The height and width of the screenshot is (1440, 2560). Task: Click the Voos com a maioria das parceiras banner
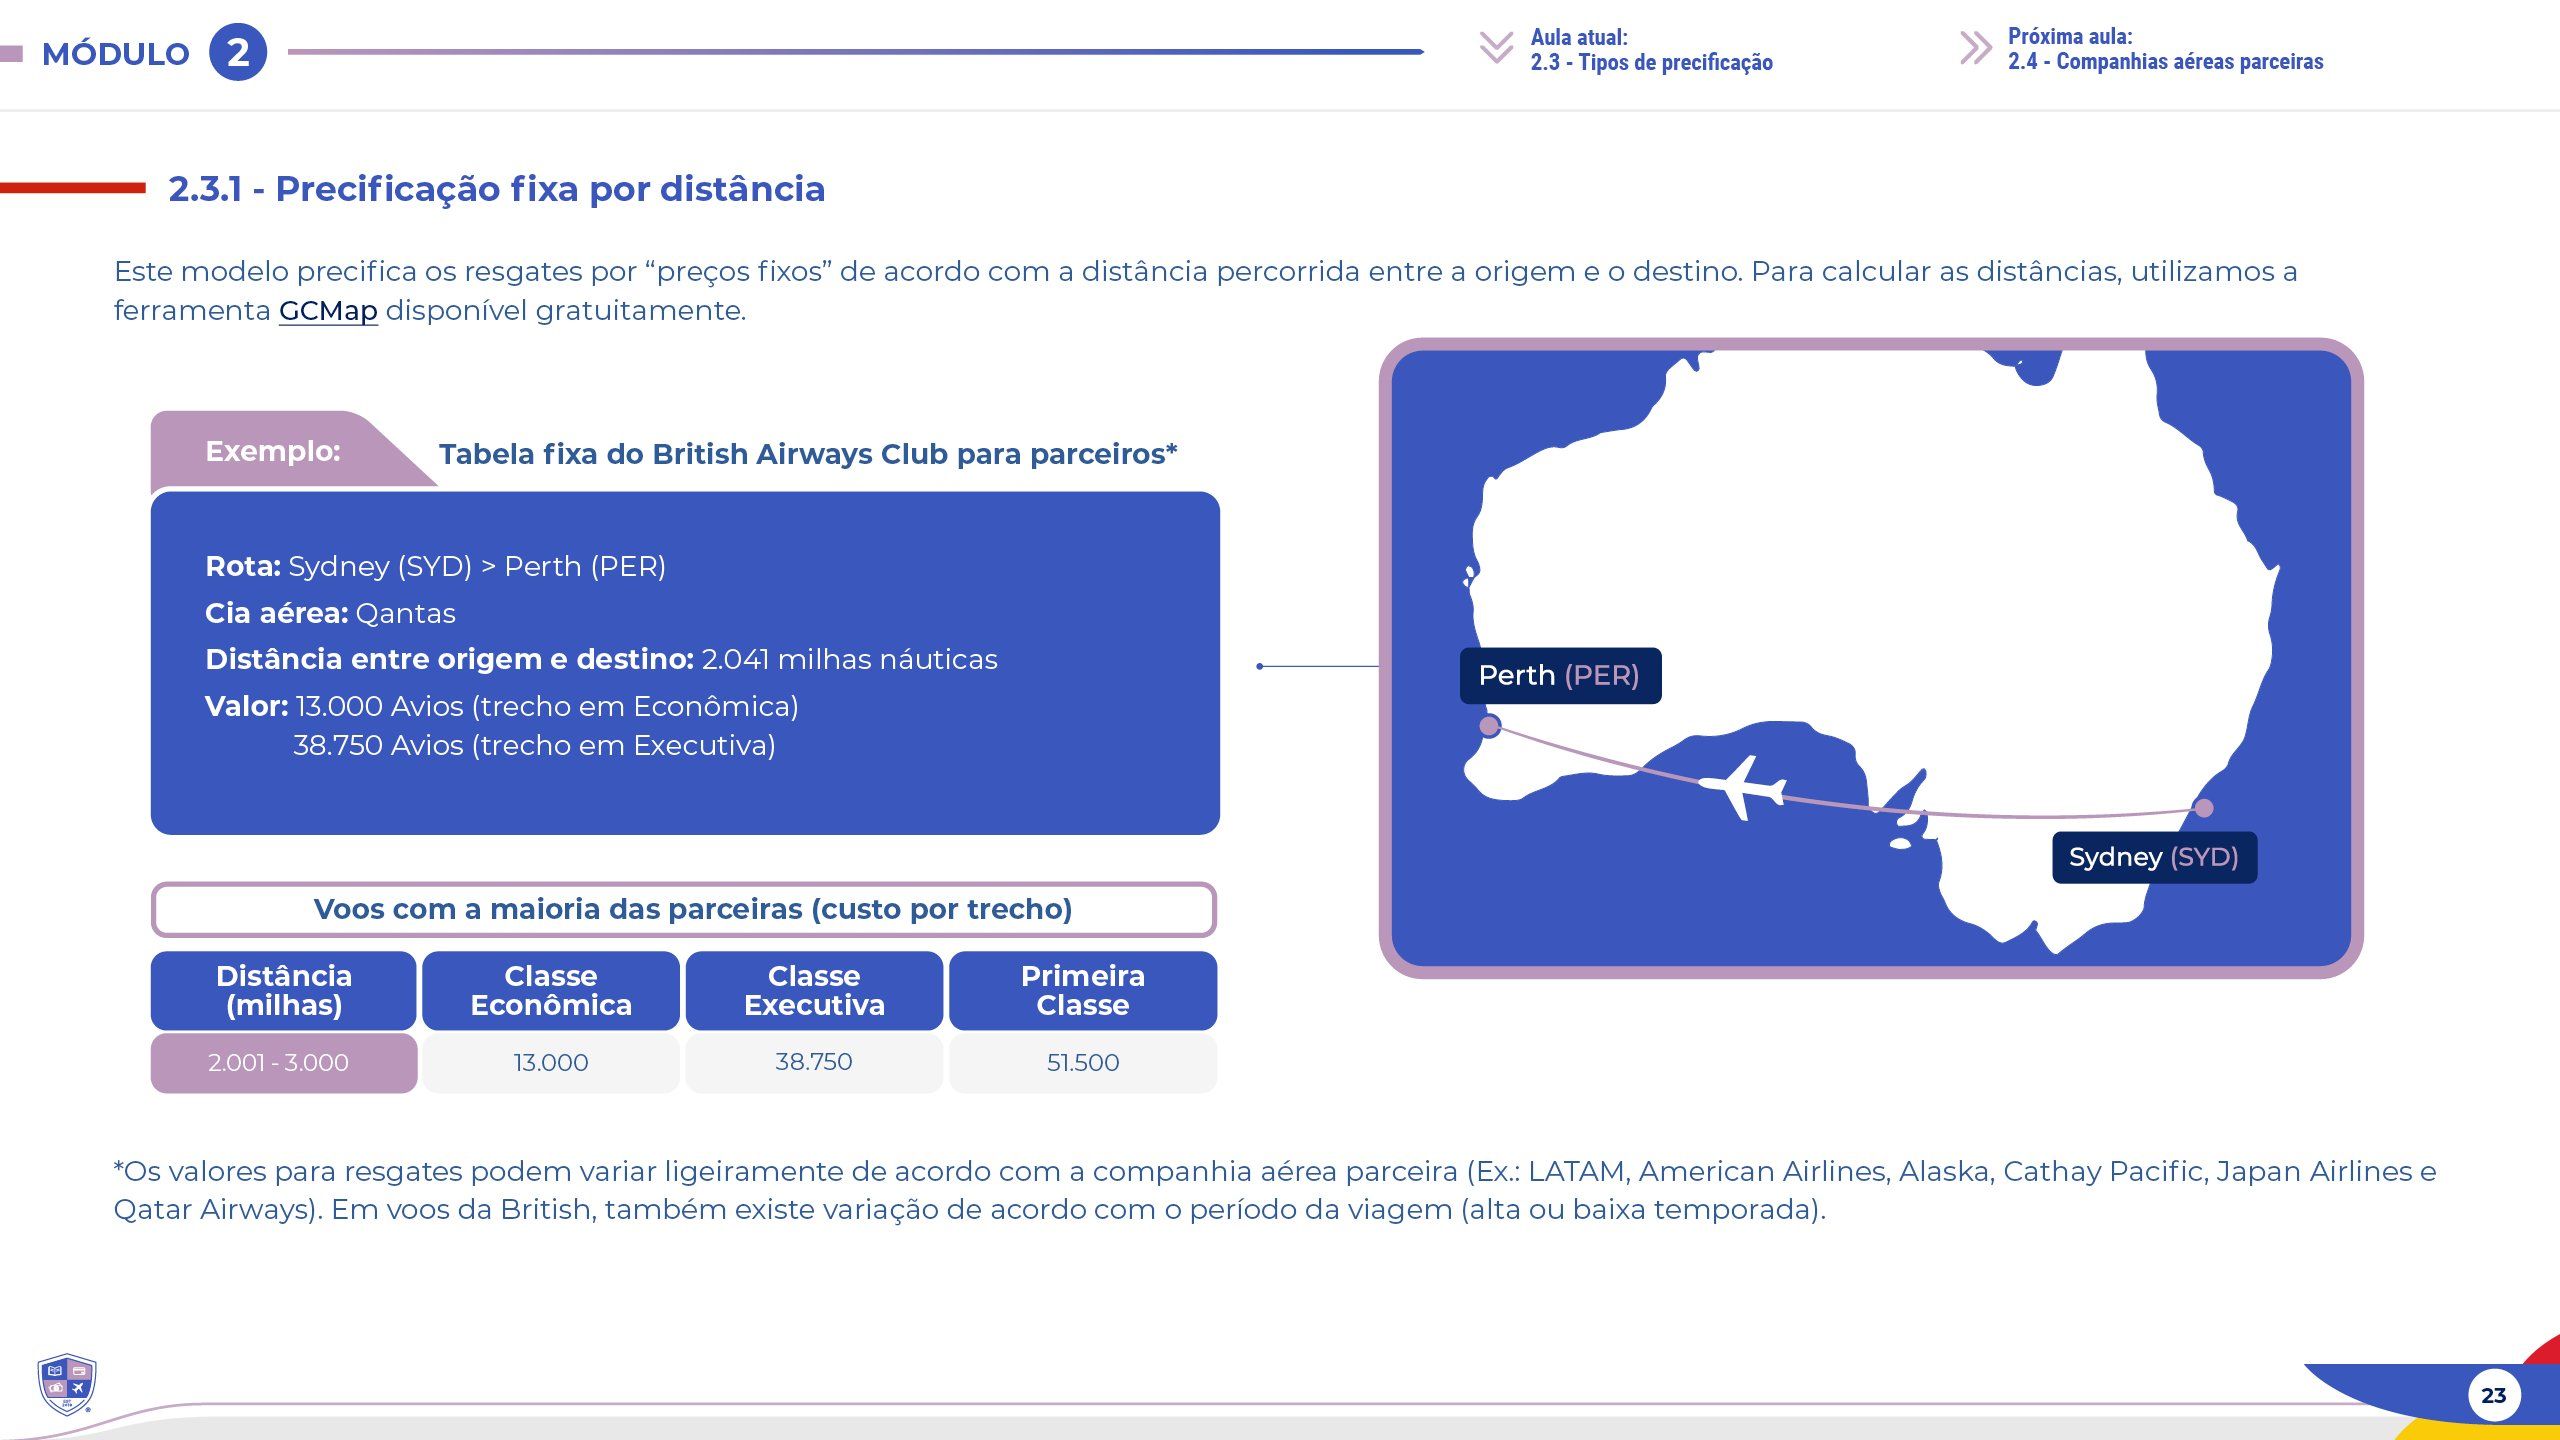[x=684, y=909]
